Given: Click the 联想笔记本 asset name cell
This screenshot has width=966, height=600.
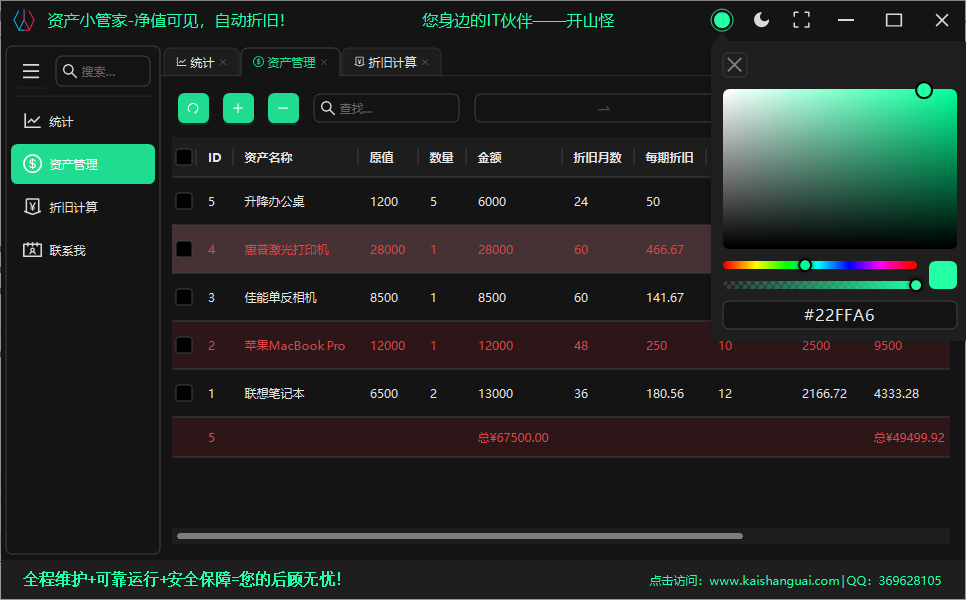Looking at the screenshot, I should click(274, 394).
